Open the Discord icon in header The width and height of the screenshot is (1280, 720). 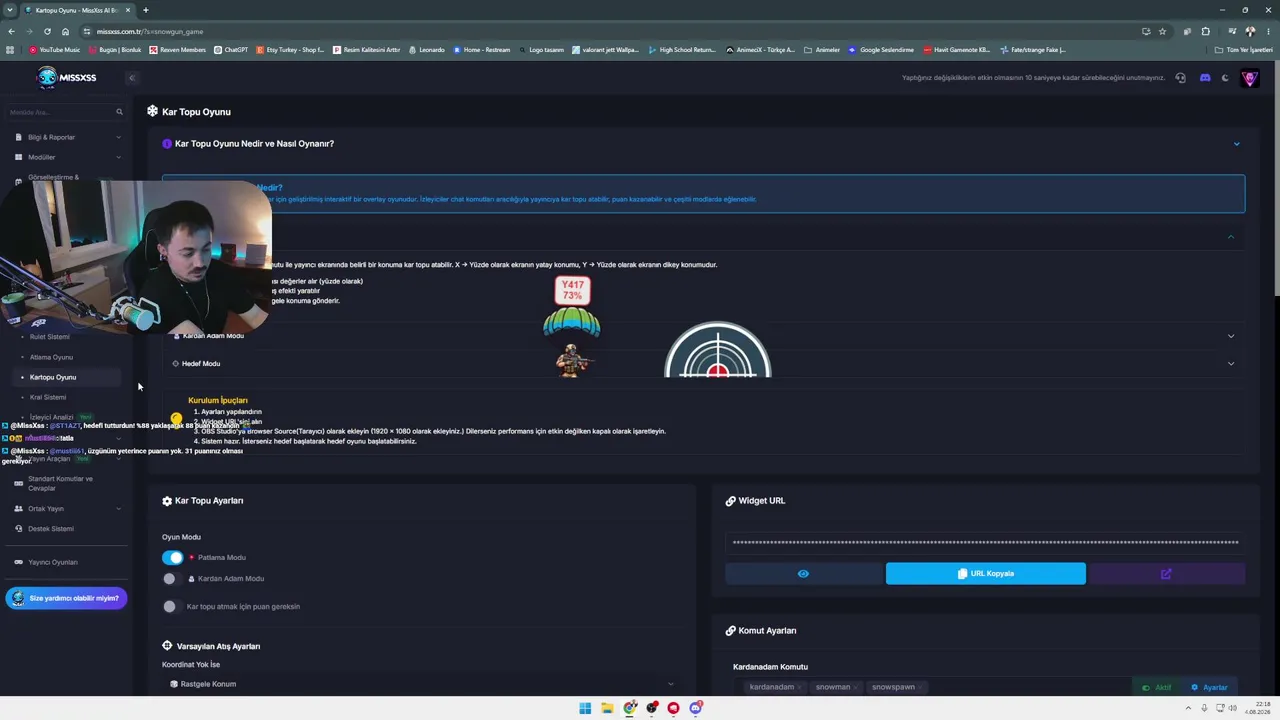point(1205,78)
